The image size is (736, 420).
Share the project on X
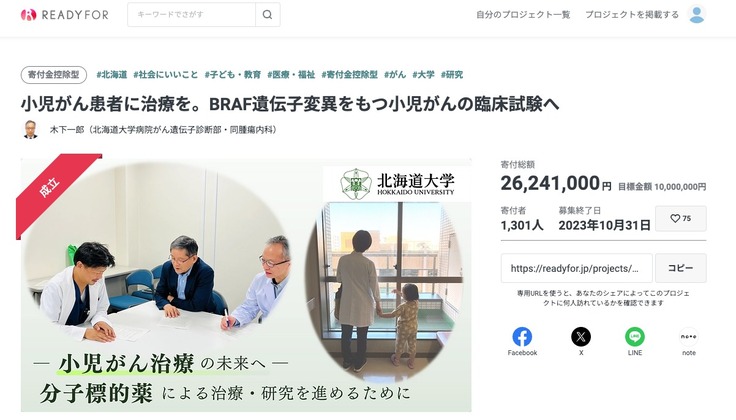pyautogui.click(x=581, y=342)
